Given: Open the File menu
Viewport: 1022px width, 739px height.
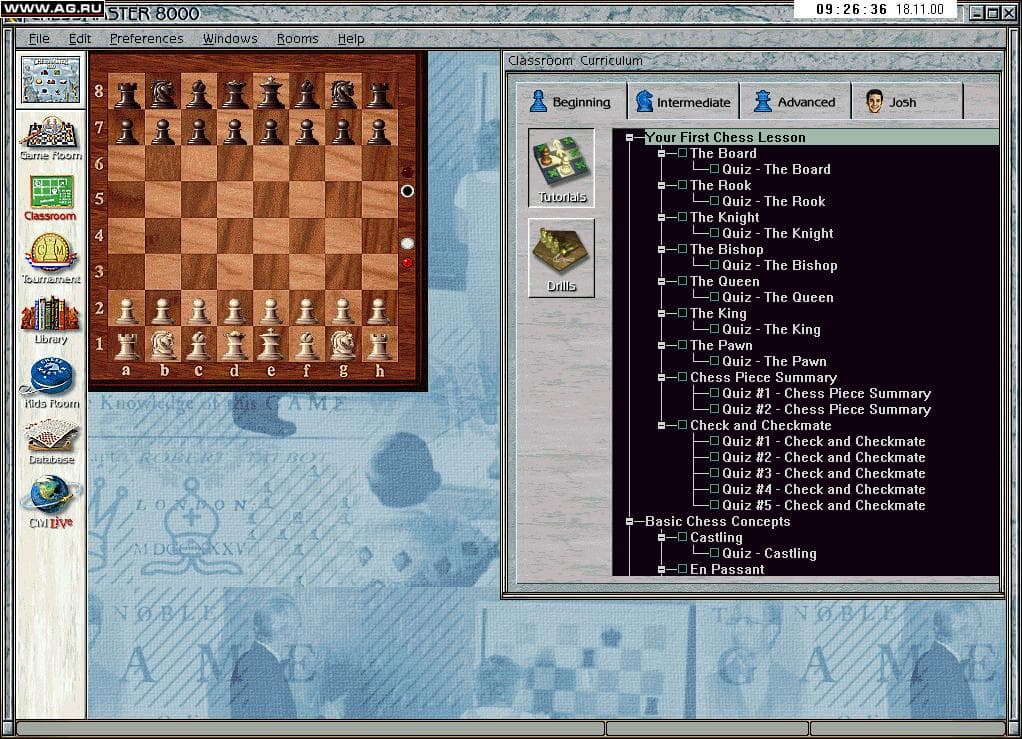Looking at the screenshot, I should pos(39,38).
